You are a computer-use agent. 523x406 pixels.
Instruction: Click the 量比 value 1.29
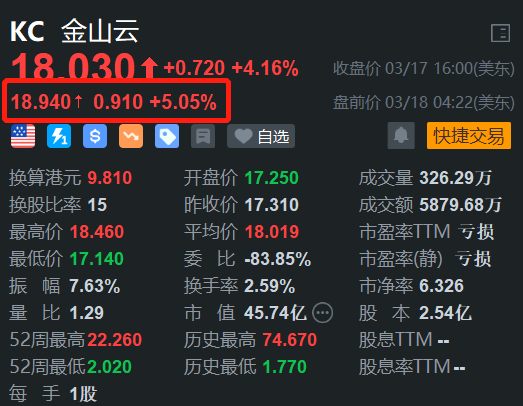point(87,313)
